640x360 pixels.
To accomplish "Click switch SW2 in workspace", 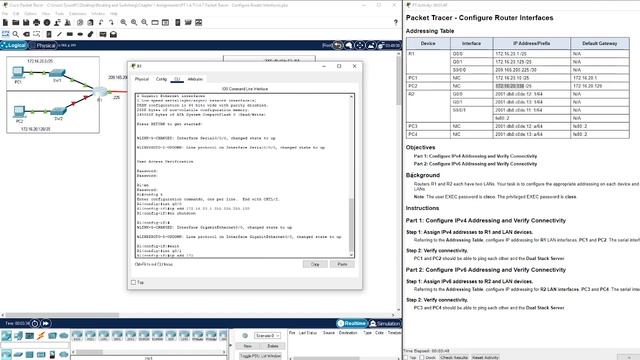I will pos(58,111).
